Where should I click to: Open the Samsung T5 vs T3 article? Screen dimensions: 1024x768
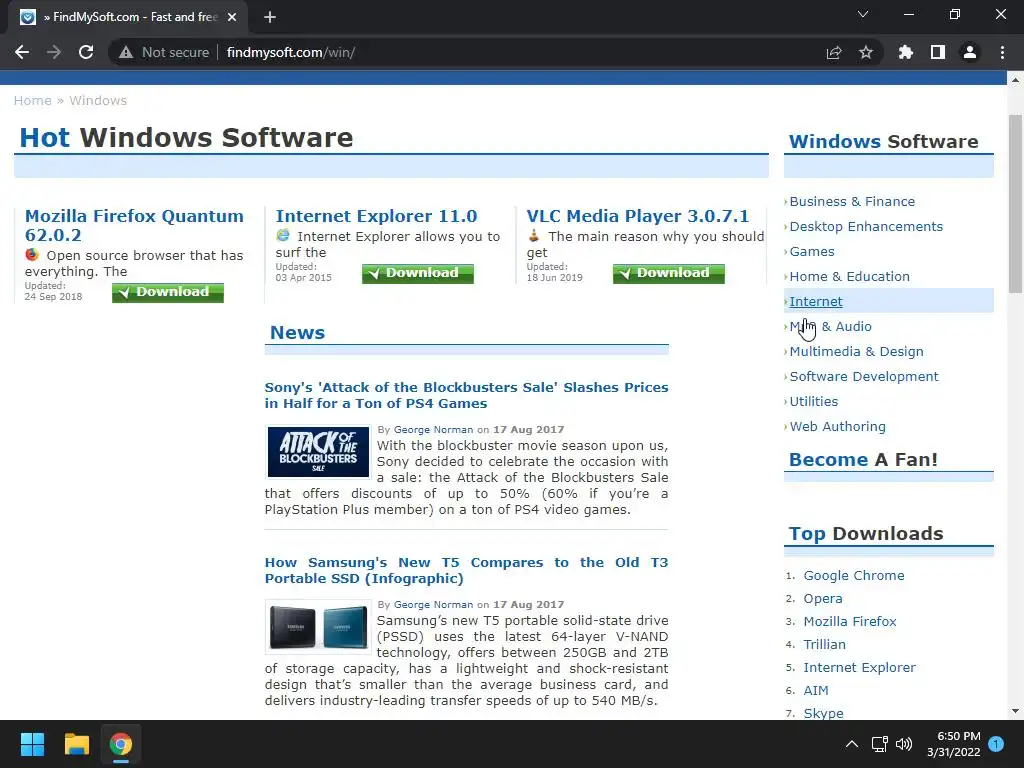pyautogui.click(x=466, y=570)
